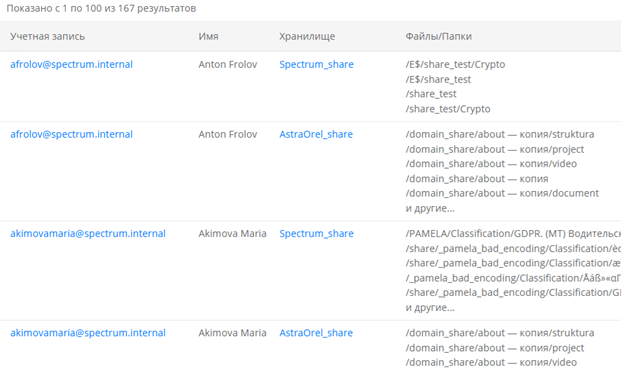Open akimovamaria@spectrum.internal account with Spectrum_share

tap(88, 234)
